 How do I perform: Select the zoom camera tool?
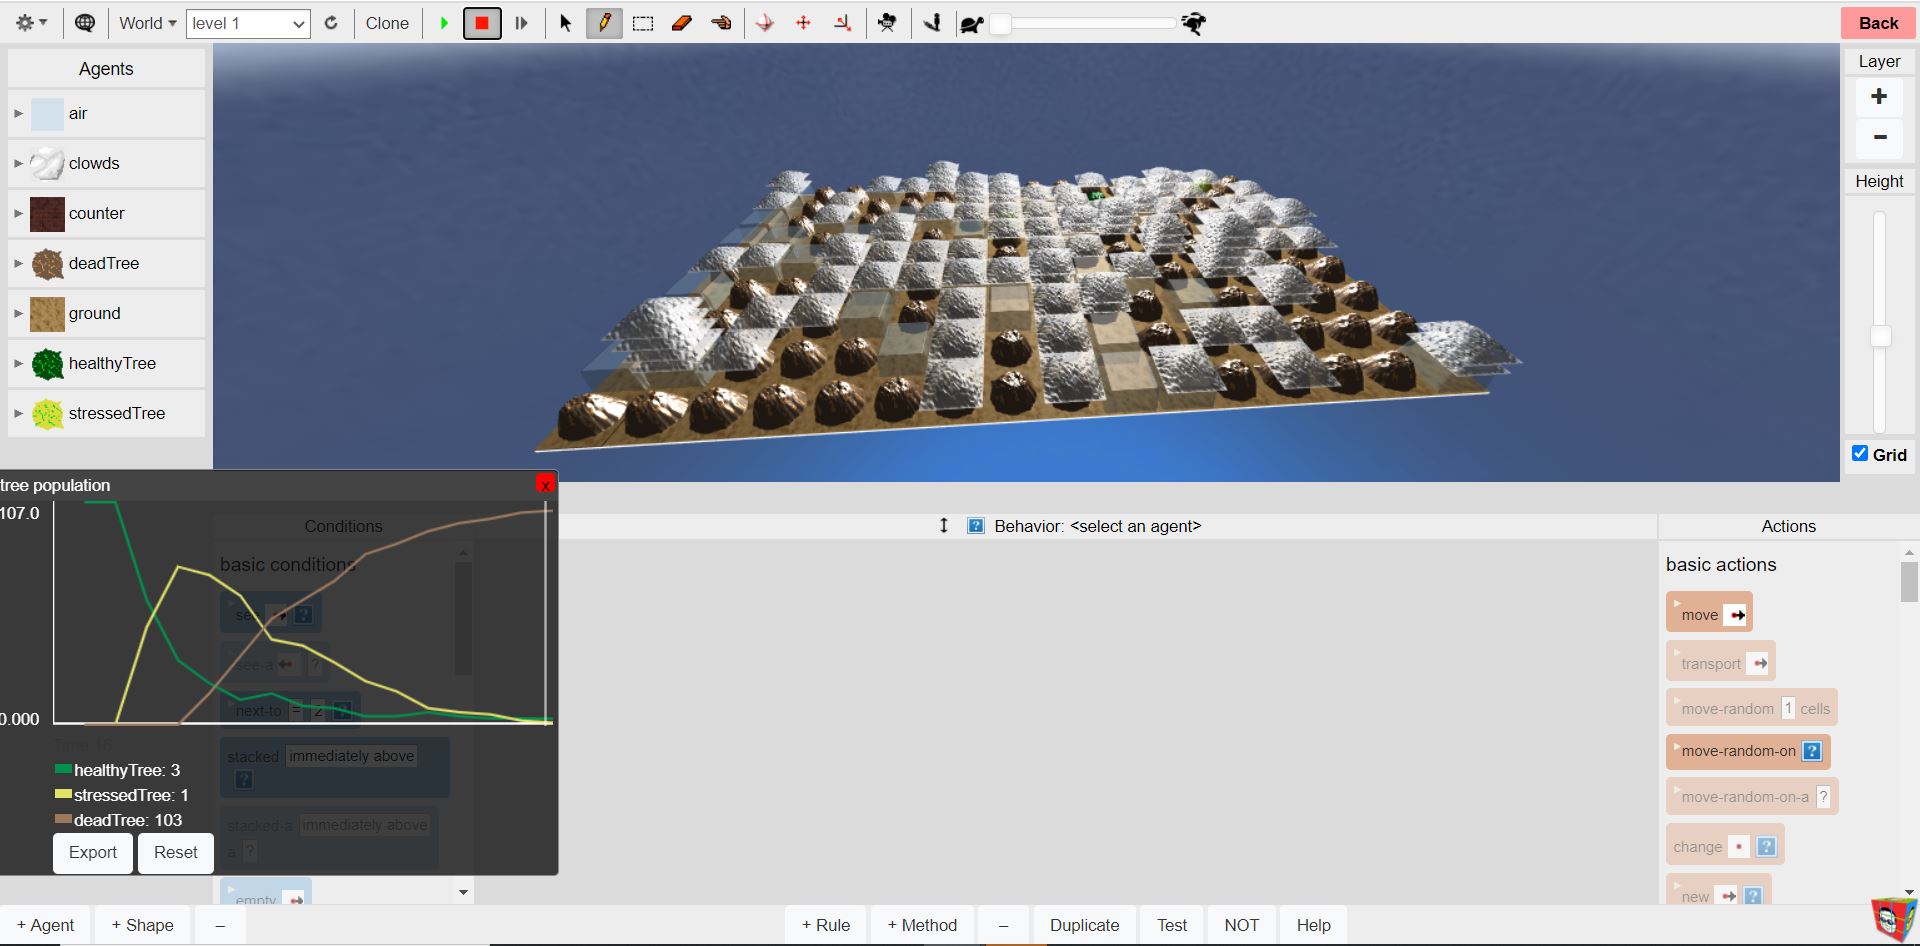[x=842, y=23]
